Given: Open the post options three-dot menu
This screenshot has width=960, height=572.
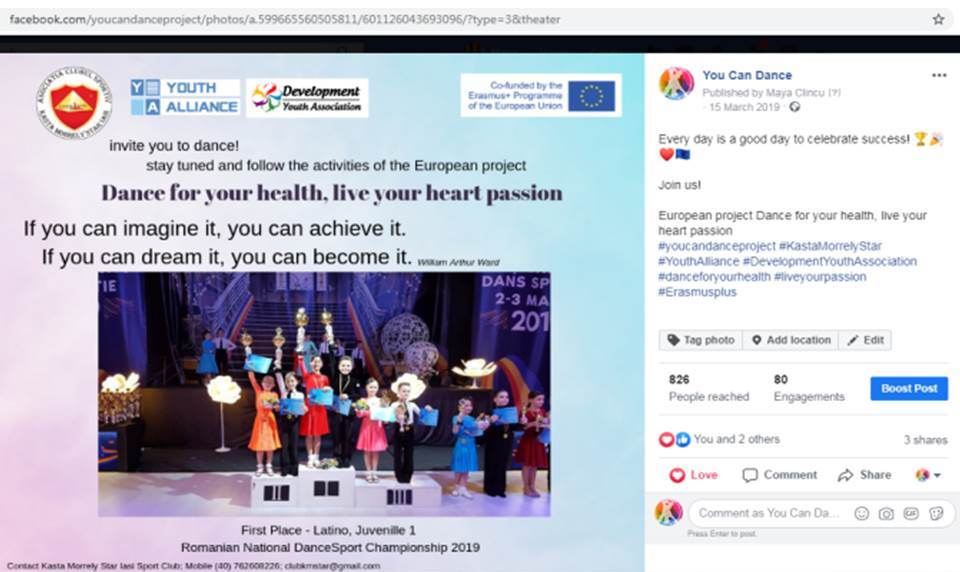Looking at the screenshot, I should pos(939,75).
